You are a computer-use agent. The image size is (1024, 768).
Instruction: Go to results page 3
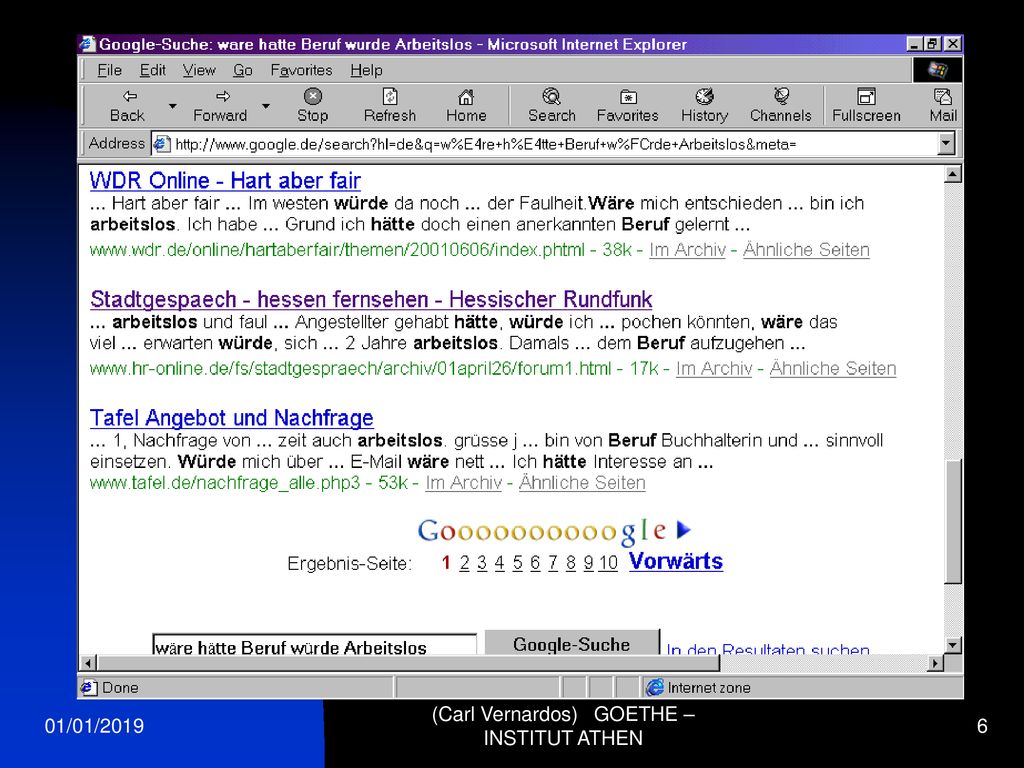(482, 563)
